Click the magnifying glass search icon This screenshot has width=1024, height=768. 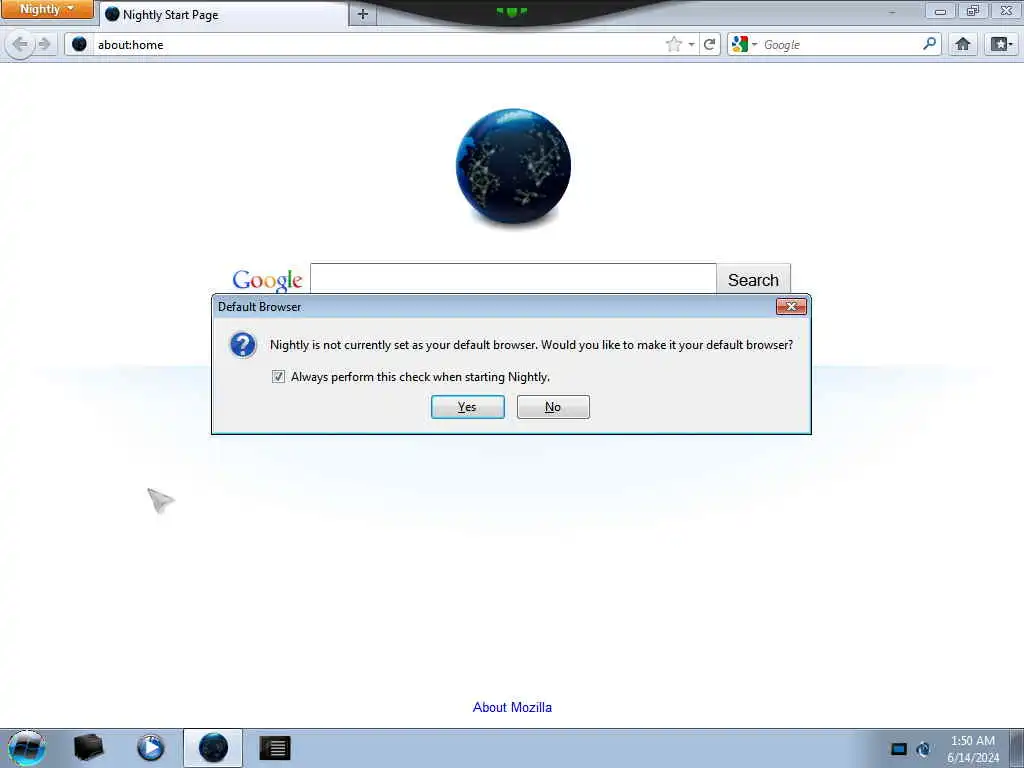(x=929, y=44)
